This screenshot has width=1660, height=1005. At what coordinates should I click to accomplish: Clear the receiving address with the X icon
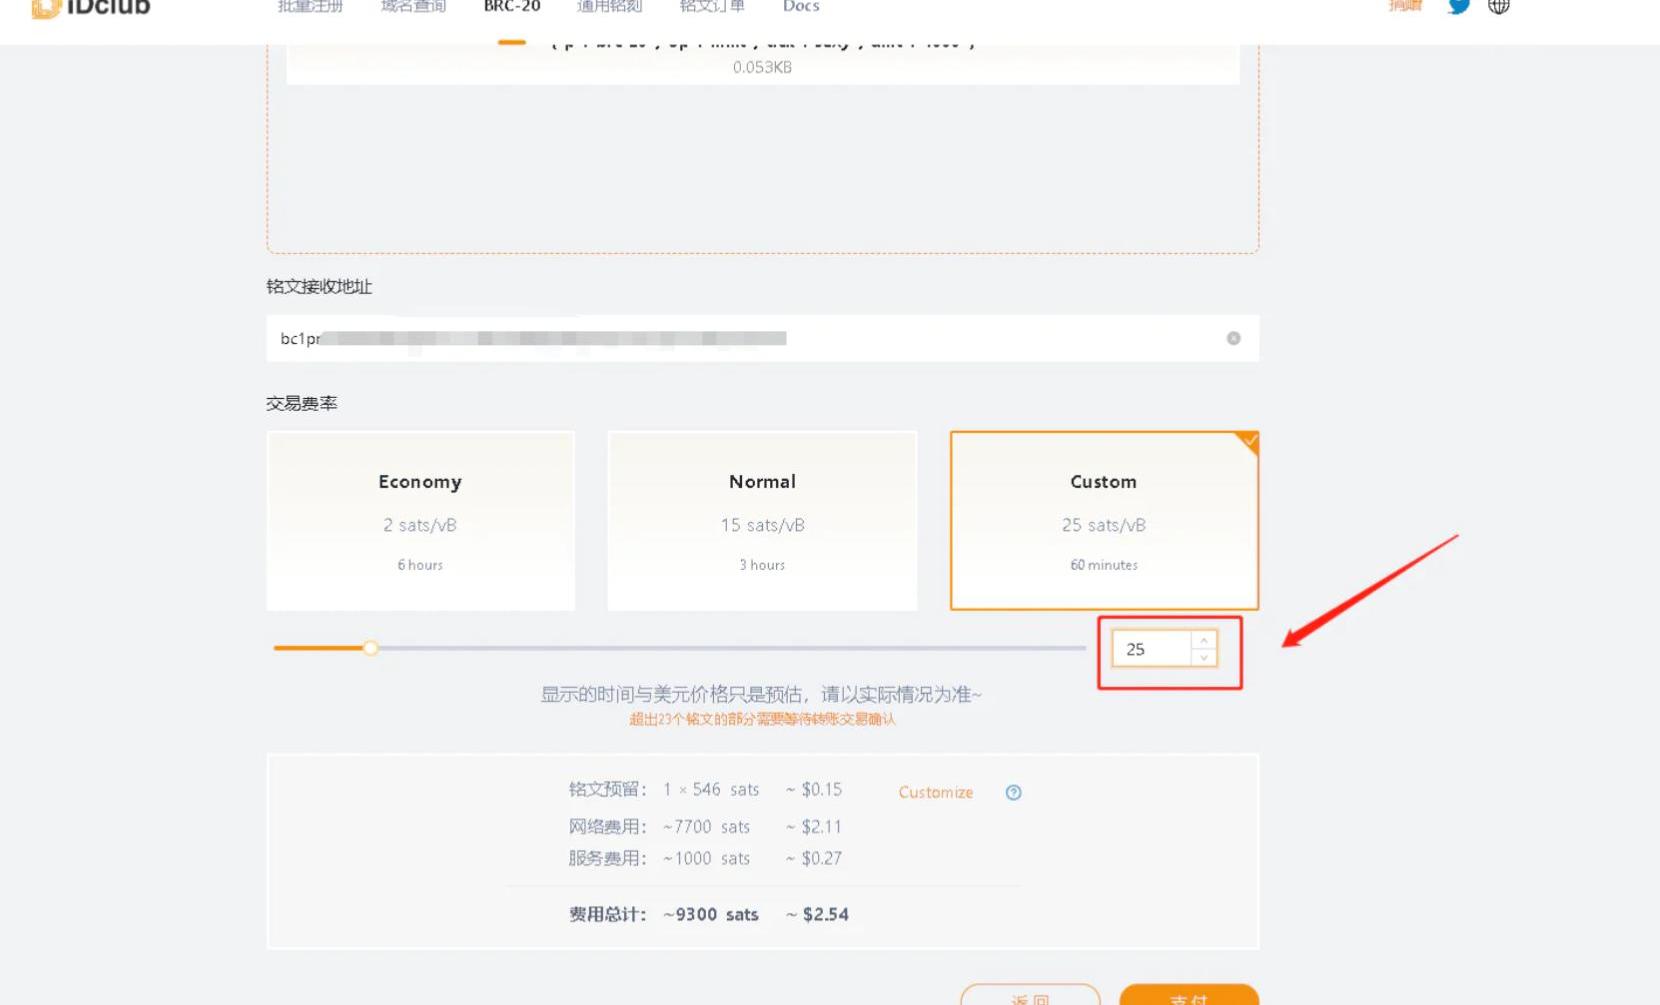tap(1233, 339)
